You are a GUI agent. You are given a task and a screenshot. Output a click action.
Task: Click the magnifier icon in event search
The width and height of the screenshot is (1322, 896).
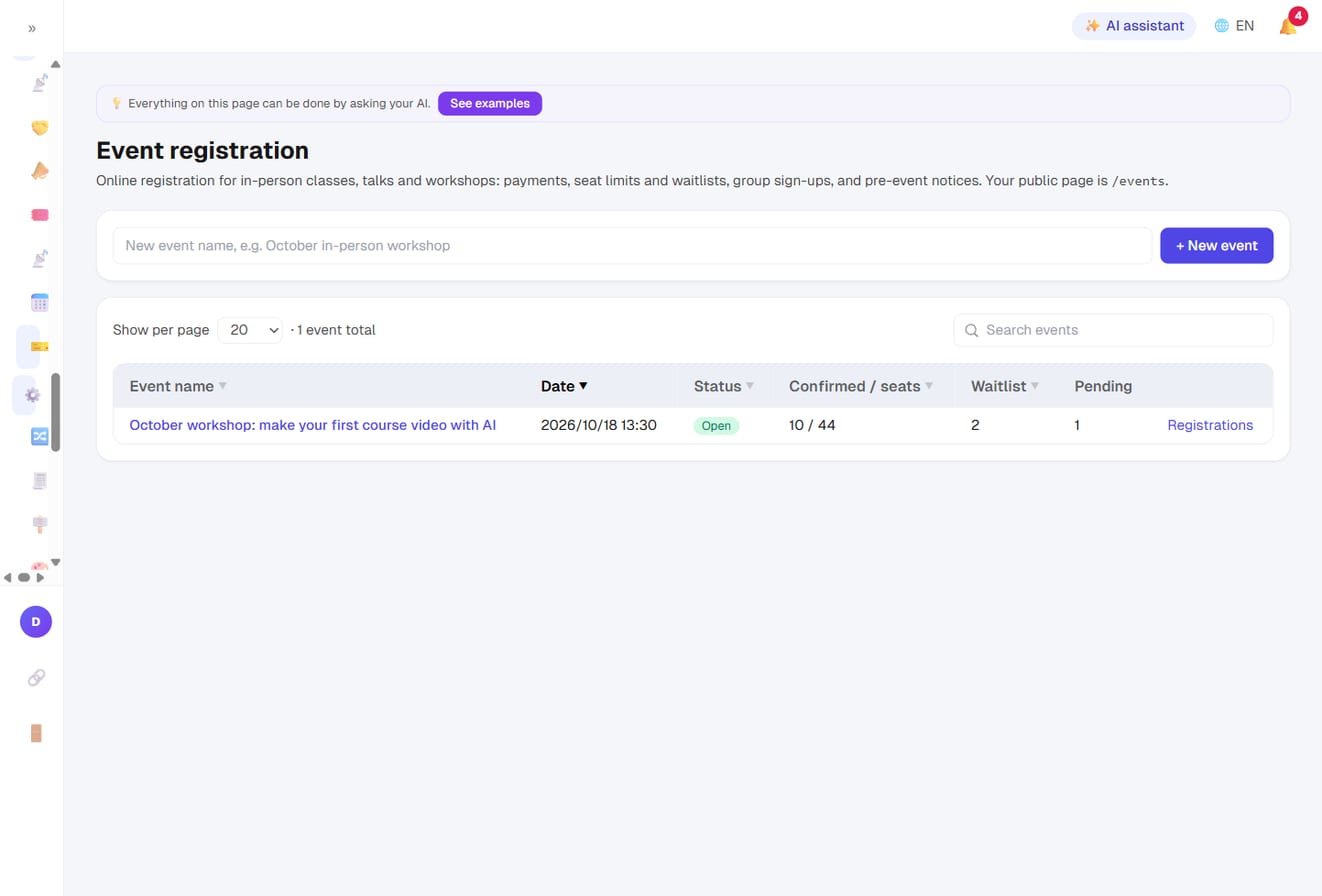click(x=971, y=330)
